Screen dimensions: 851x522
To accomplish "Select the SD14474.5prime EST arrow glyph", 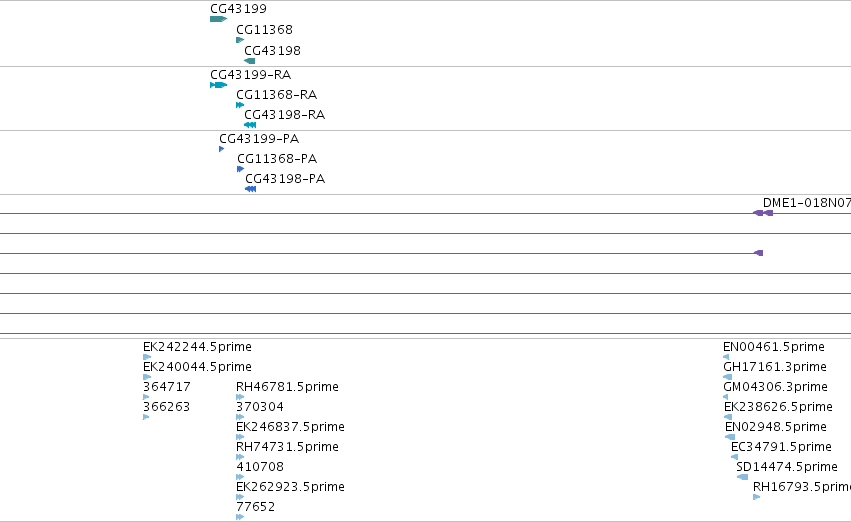I will click(x=742, y=477).
